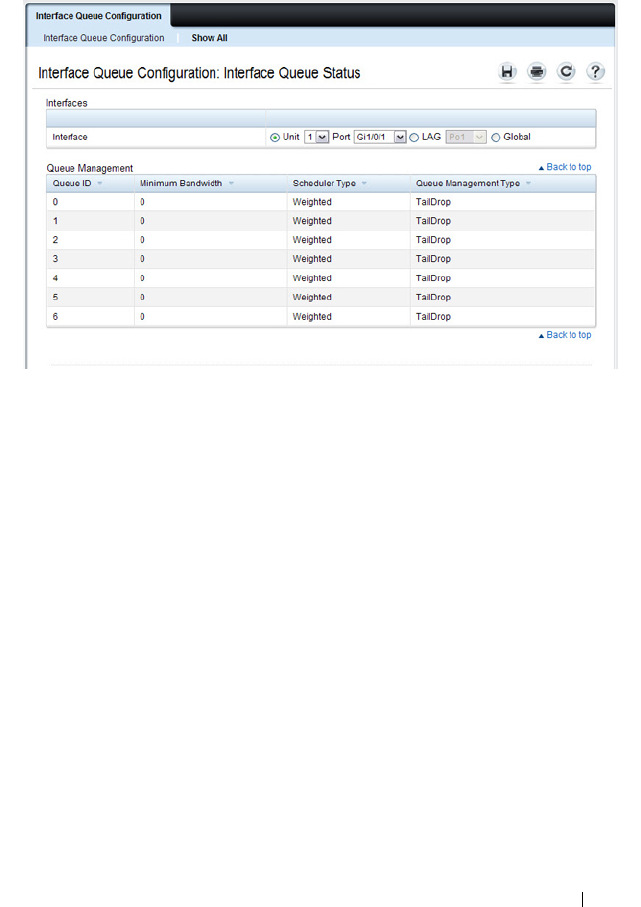This screenshot has width=641, height=907.
Task: Click the Interfaces section heading
Action: coord(67,103)
